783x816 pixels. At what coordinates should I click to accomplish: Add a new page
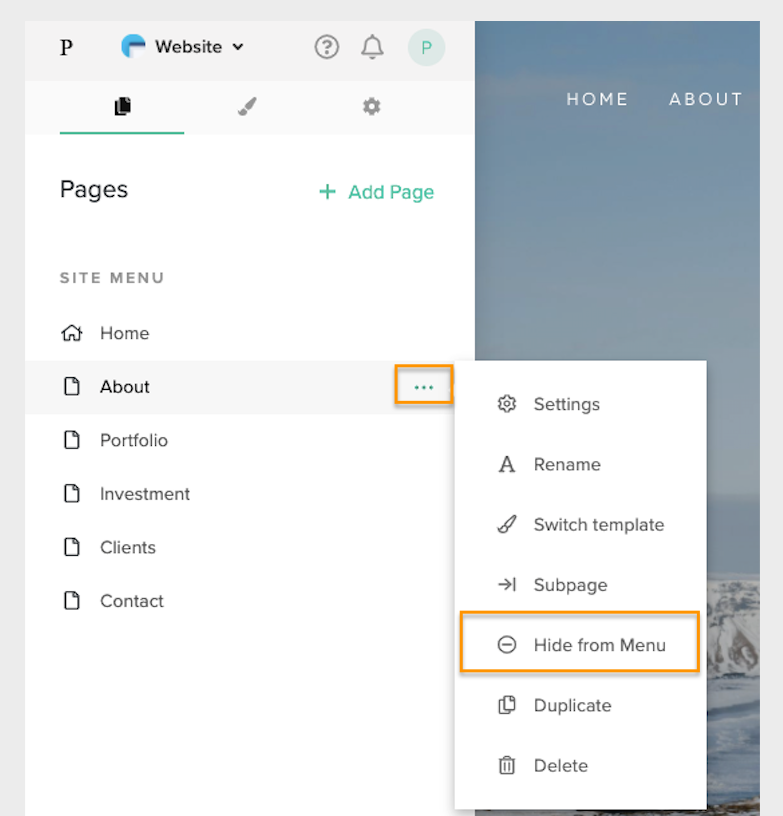[375, 192]
